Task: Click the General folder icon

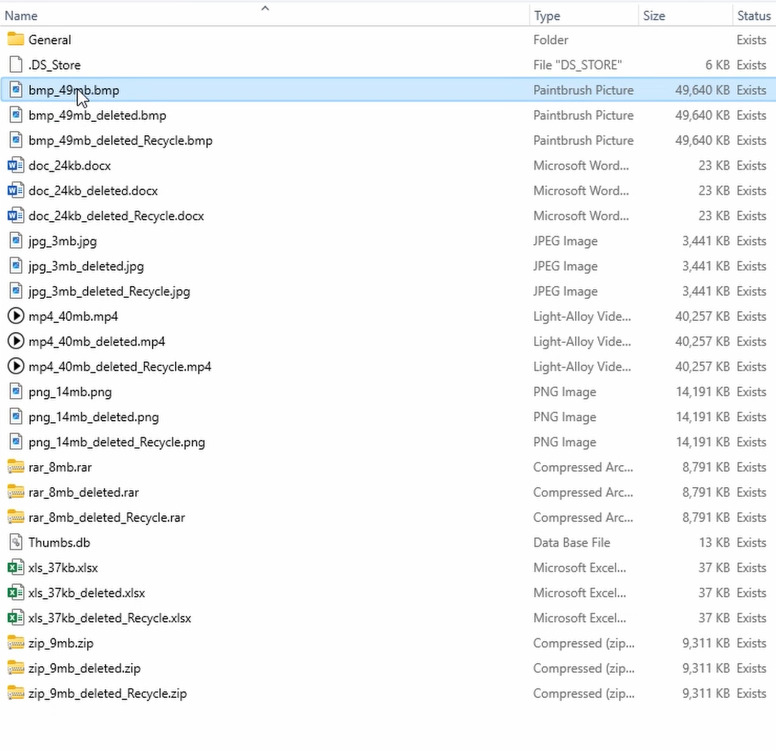Action: pyautogui.click(x=16, y=39)
